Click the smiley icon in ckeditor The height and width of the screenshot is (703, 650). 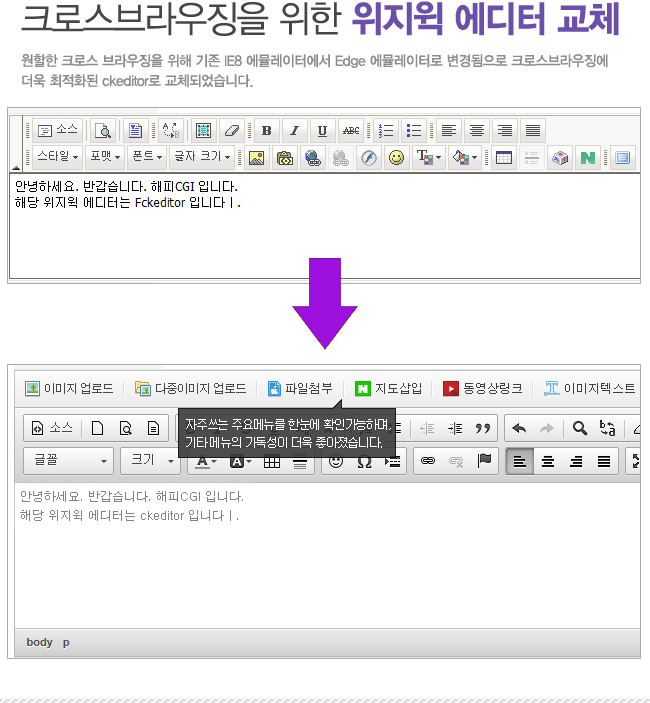(336, 461)
